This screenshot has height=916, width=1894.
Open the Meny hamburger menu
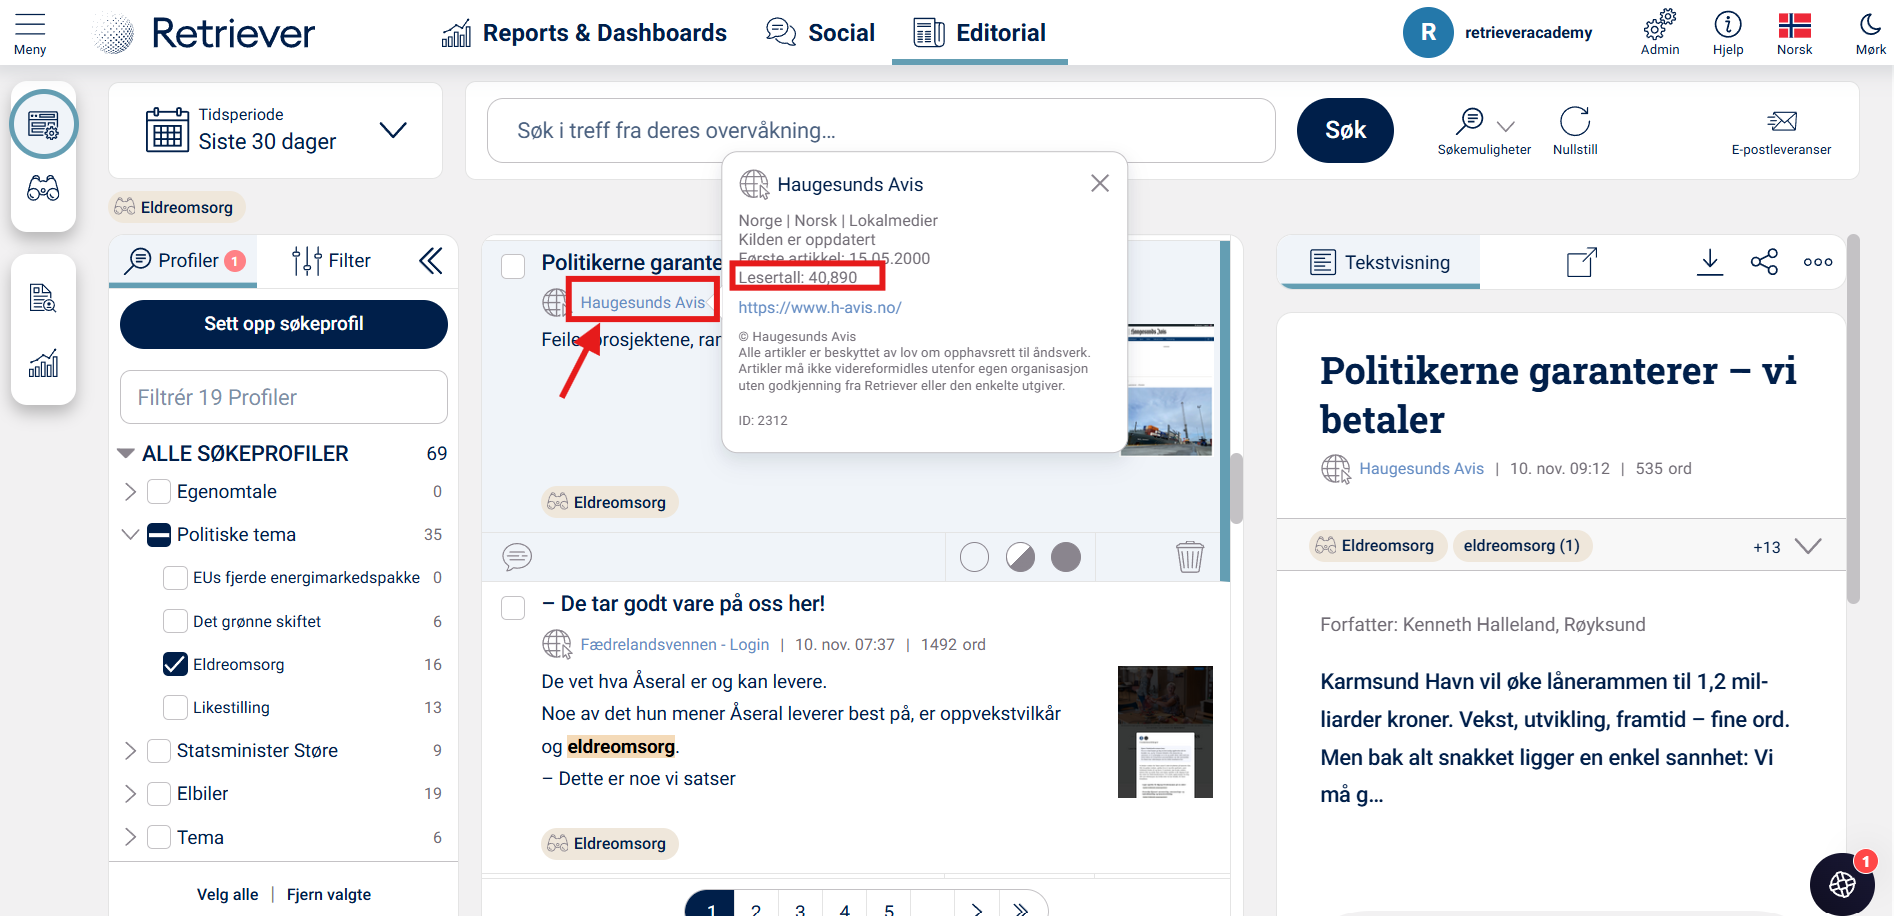[x=30, y=33]
